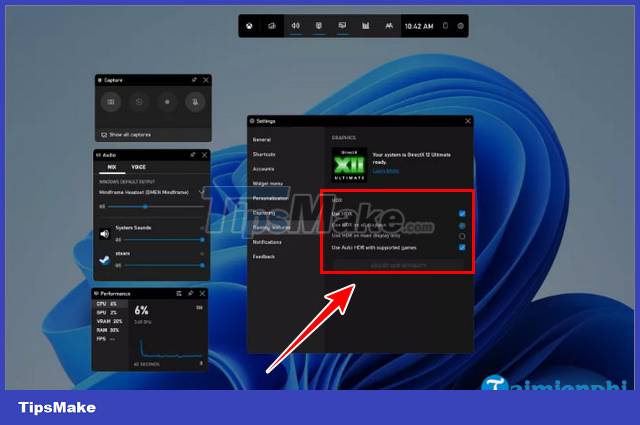
Task: Follow the Learn More link under DirectX
Action: (x=386, y=171)
